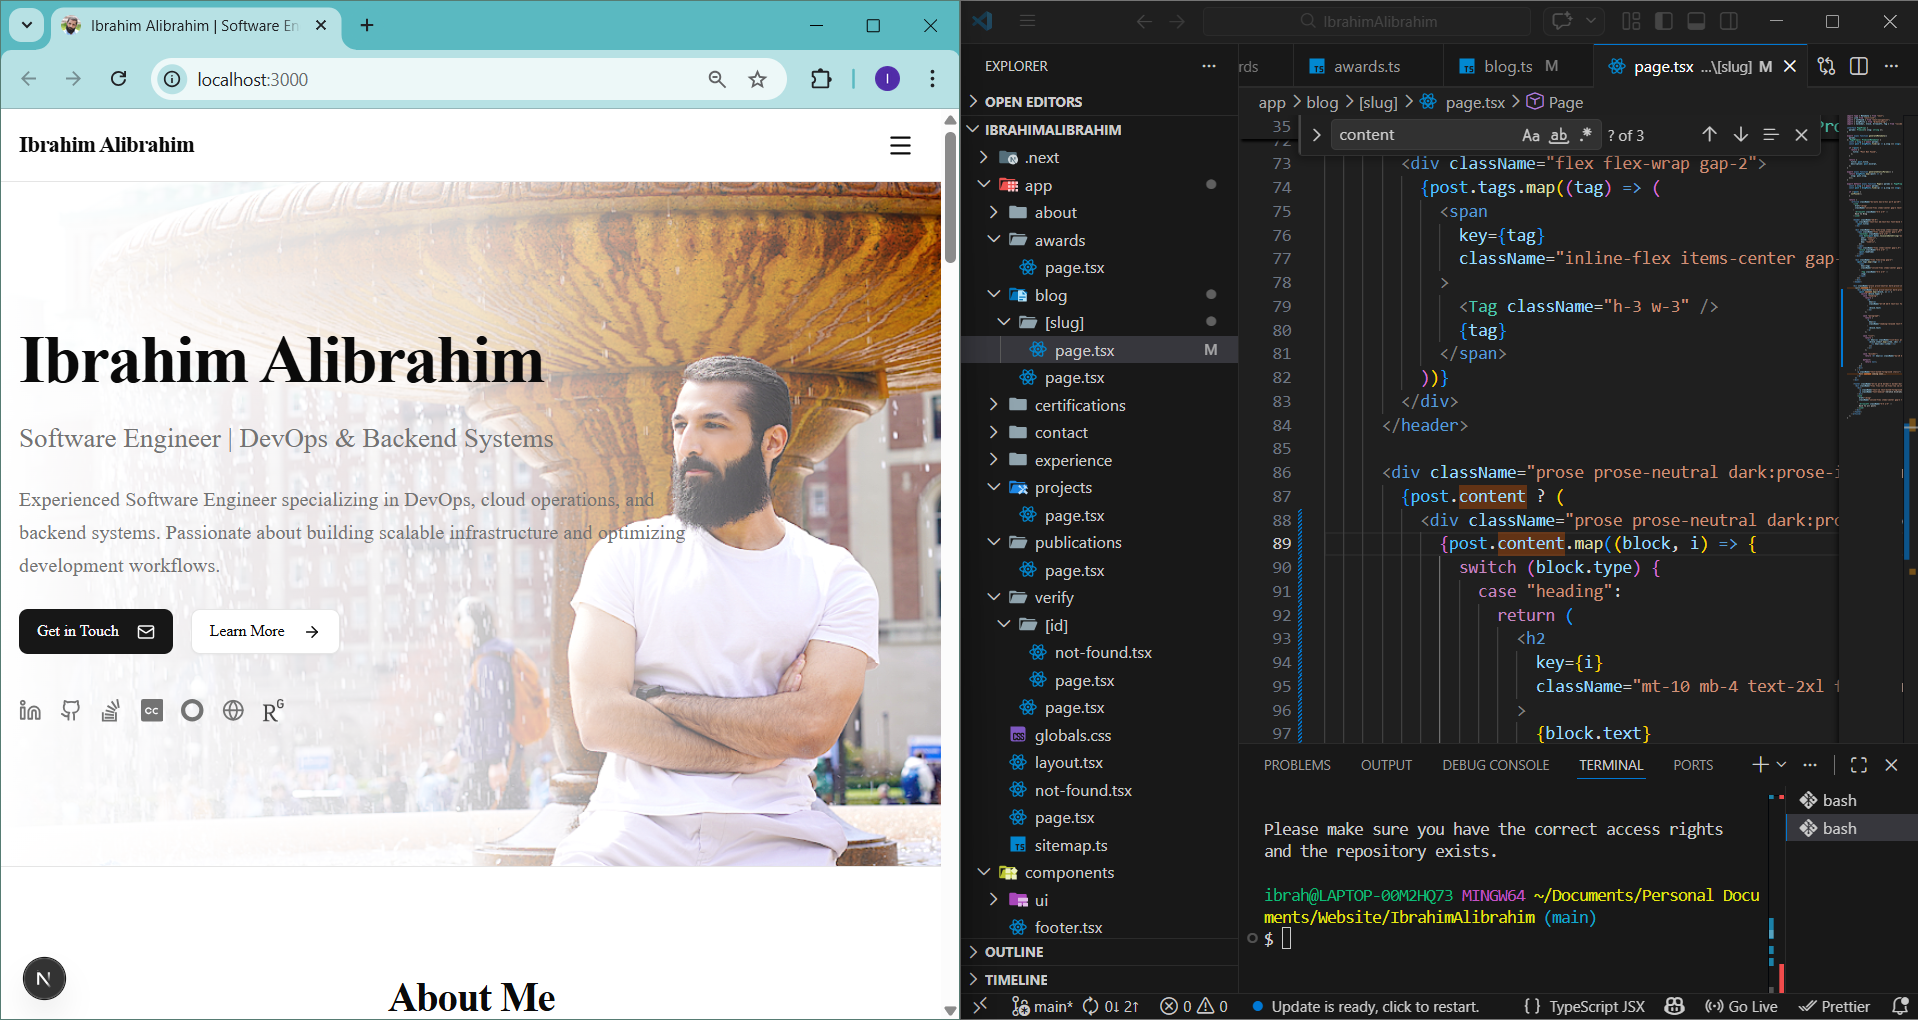Expand the OUTLINE section
This screenshot has width=1918, height=1020.
pos(1014,952)
